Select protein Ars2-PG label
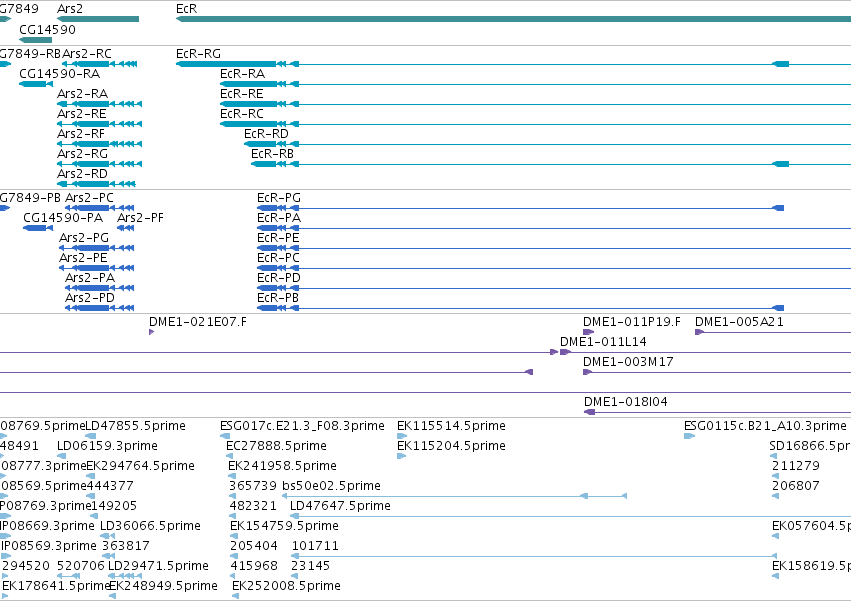The image size is (851, 601). point(84,238)
